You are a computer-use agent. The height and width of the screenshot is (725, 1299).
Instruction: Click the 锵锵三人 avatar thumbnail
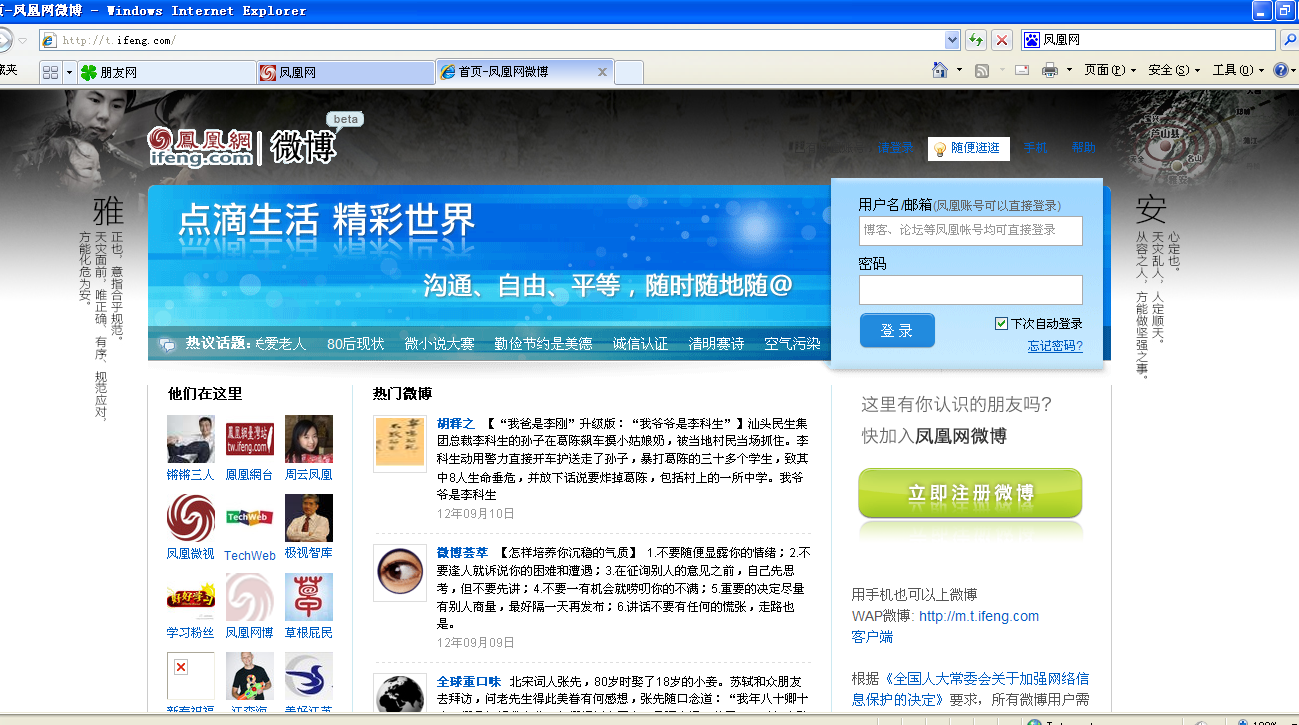[190, 439]
